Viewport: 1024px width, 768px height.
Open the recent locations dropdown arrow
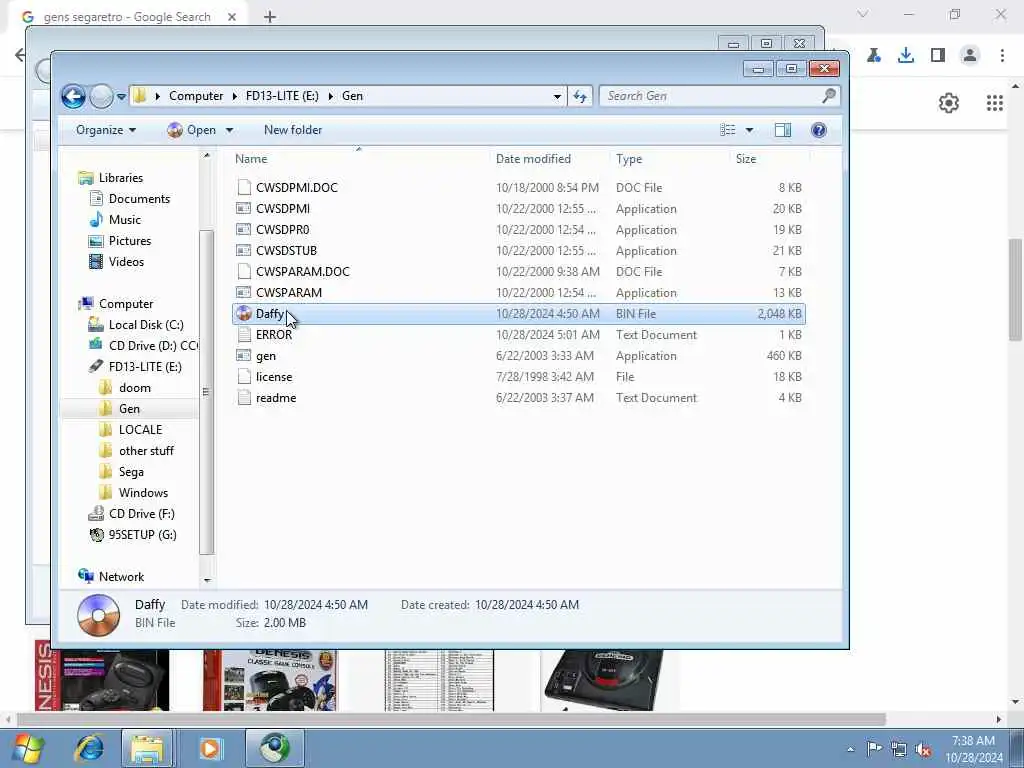121,97
